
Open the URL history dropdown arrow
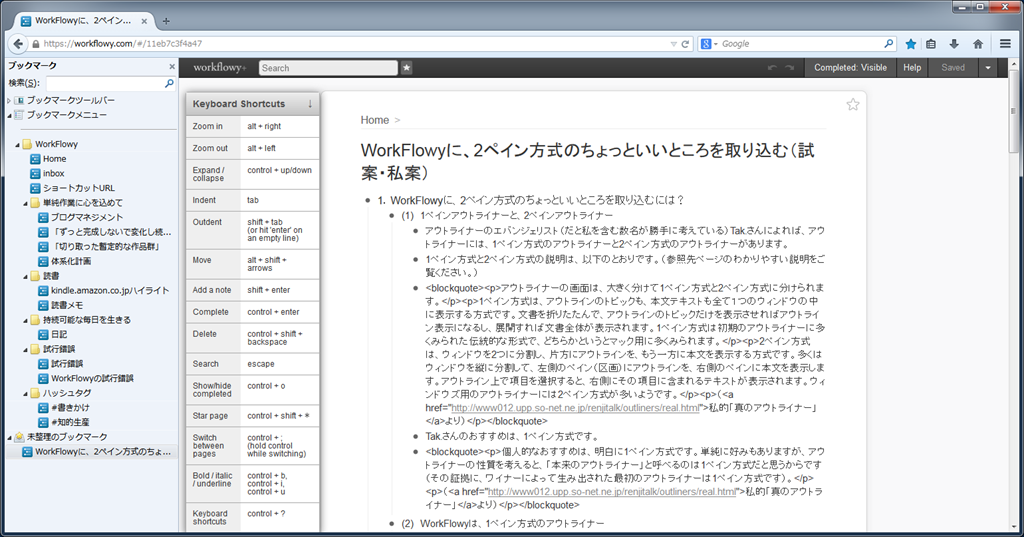point(673,44)
